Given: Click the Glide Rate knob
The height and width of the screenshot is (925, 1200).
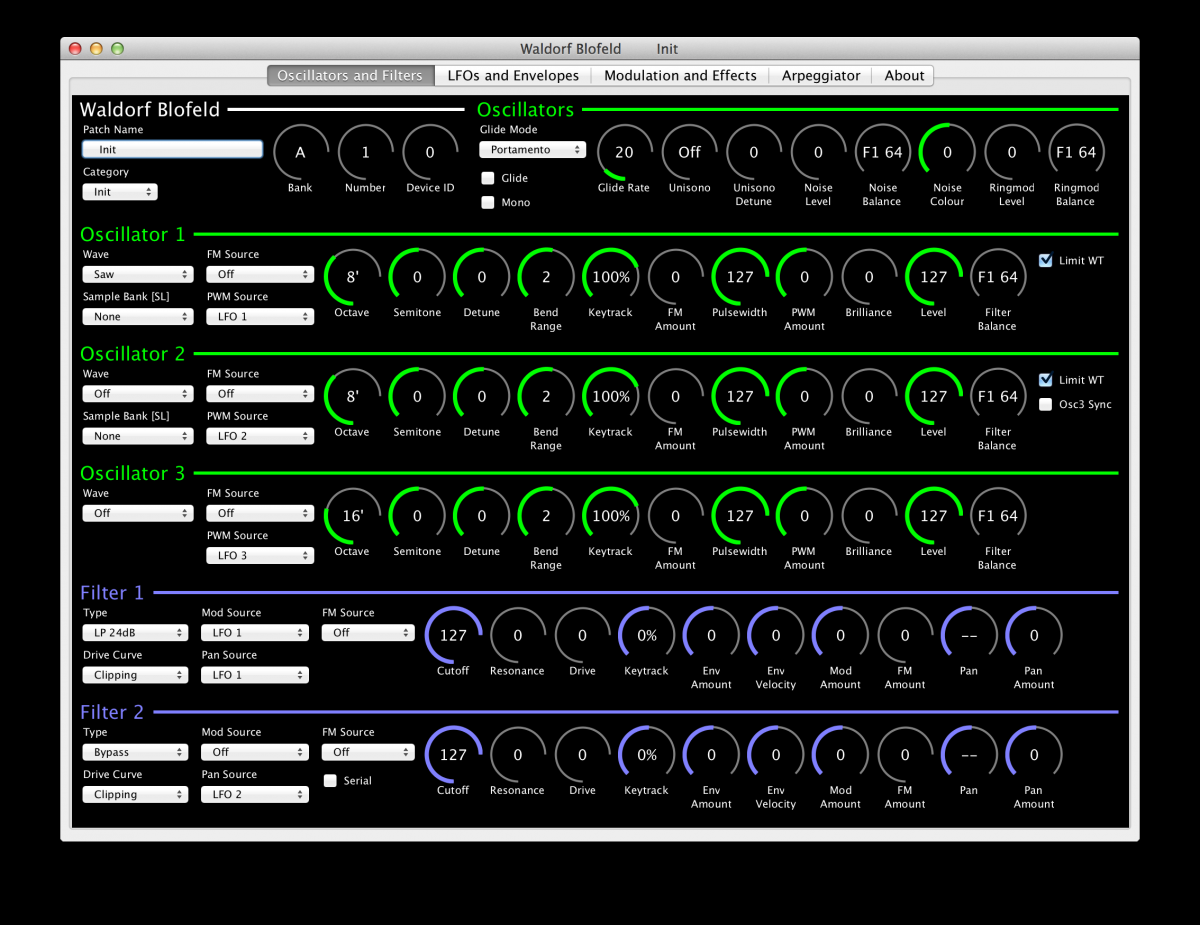Looking at the screenshot, I should point(625,153).
